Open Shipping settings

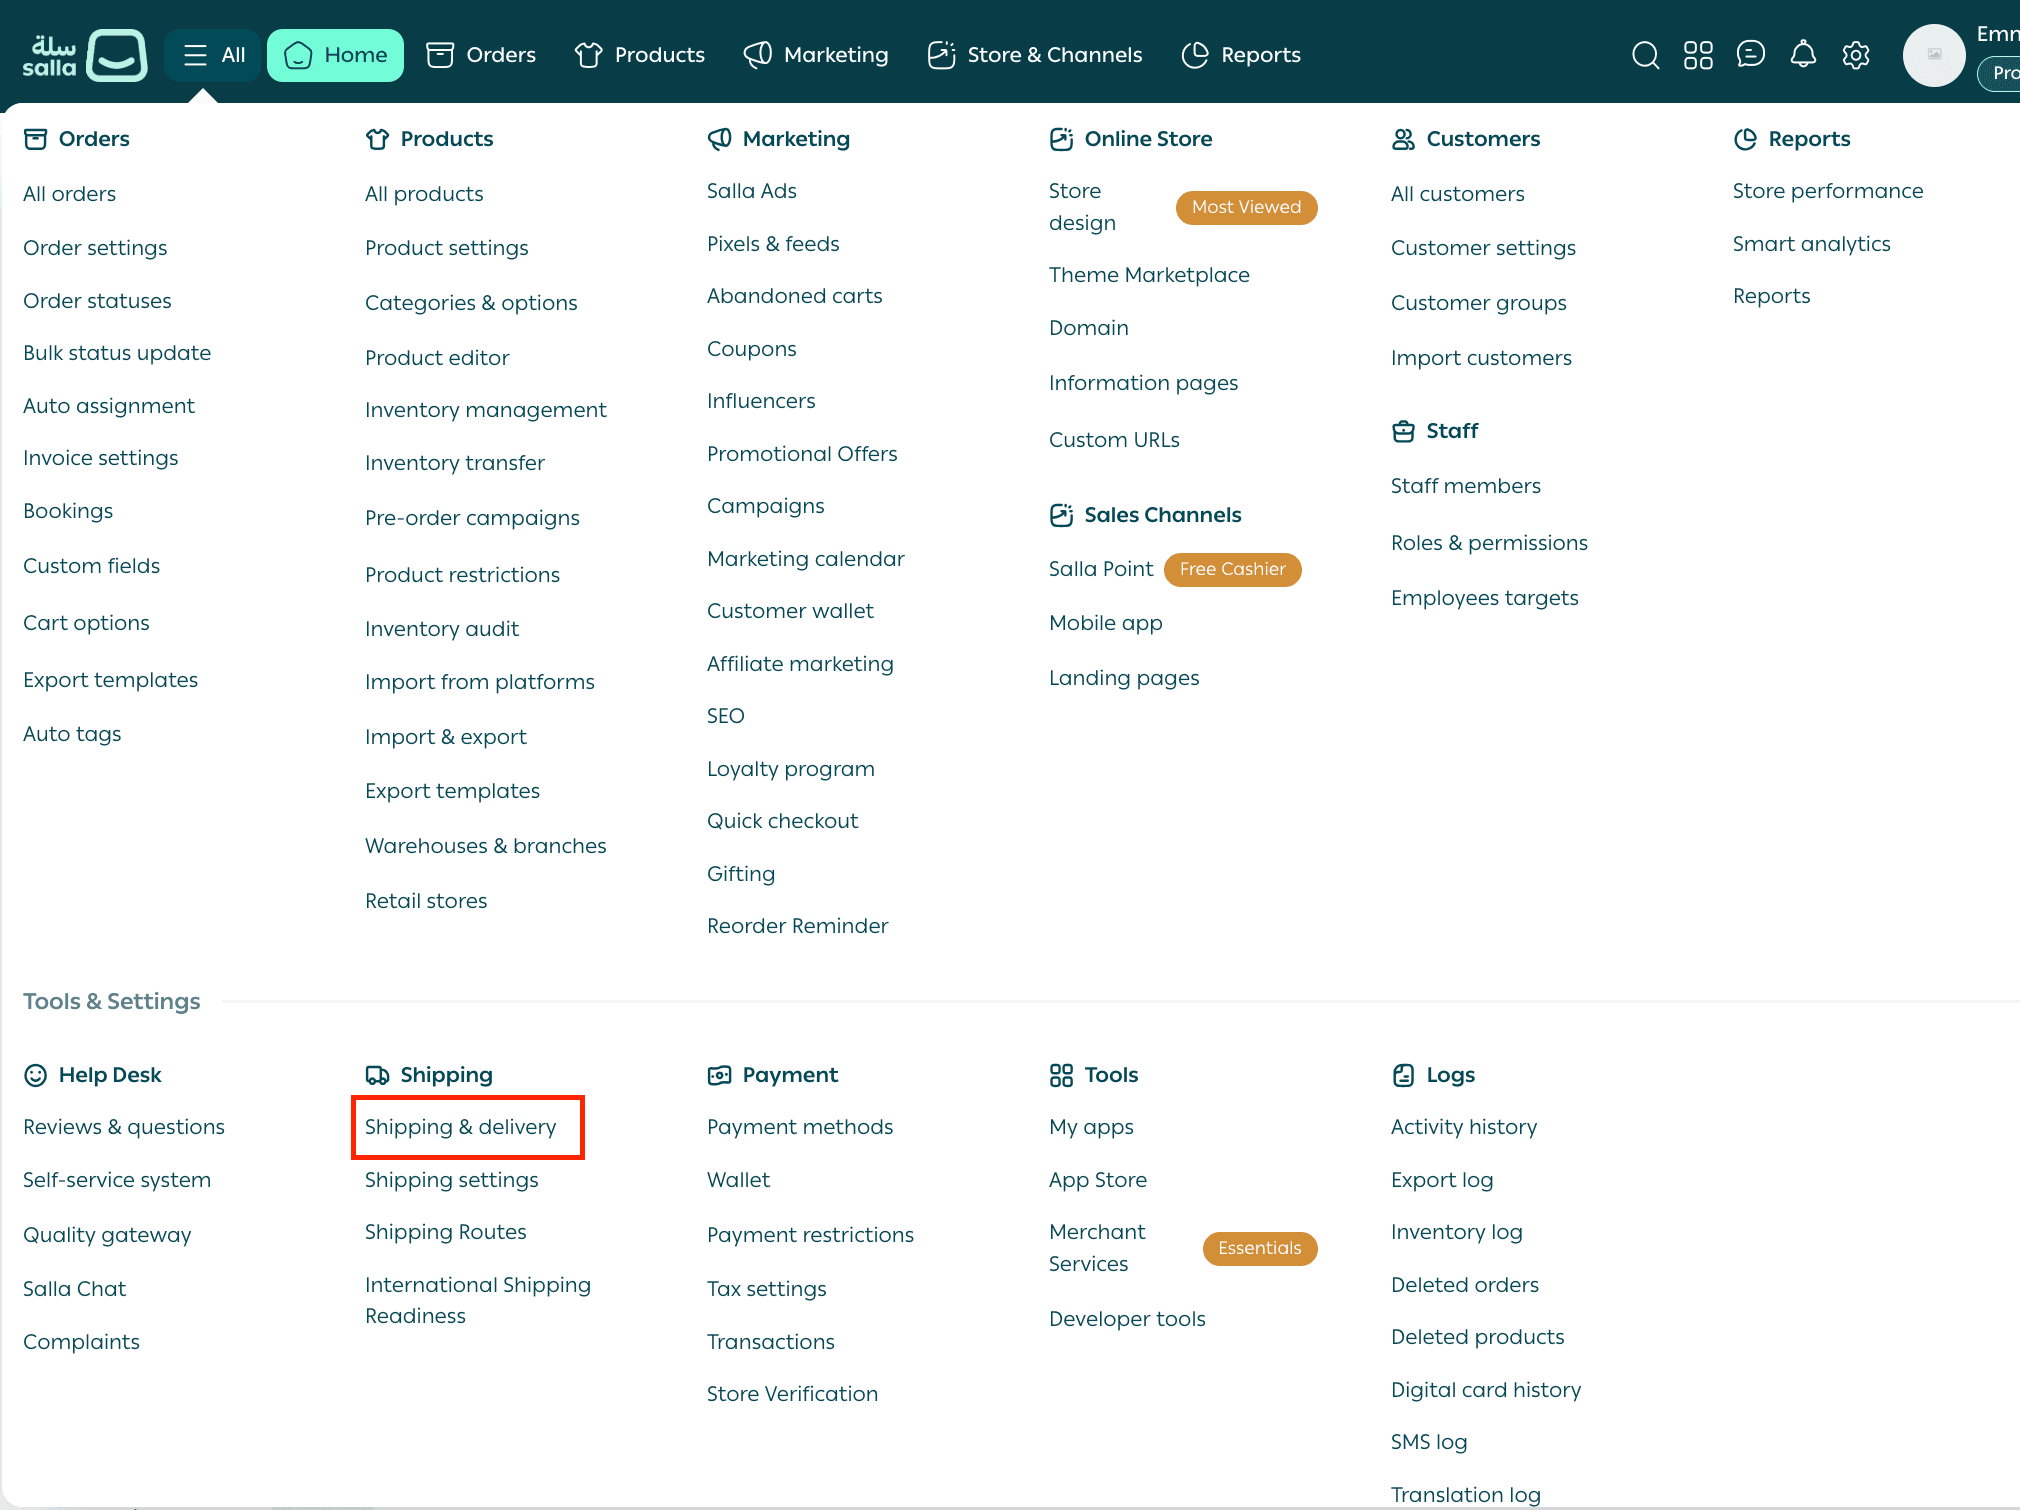[x=451, y=1180]
